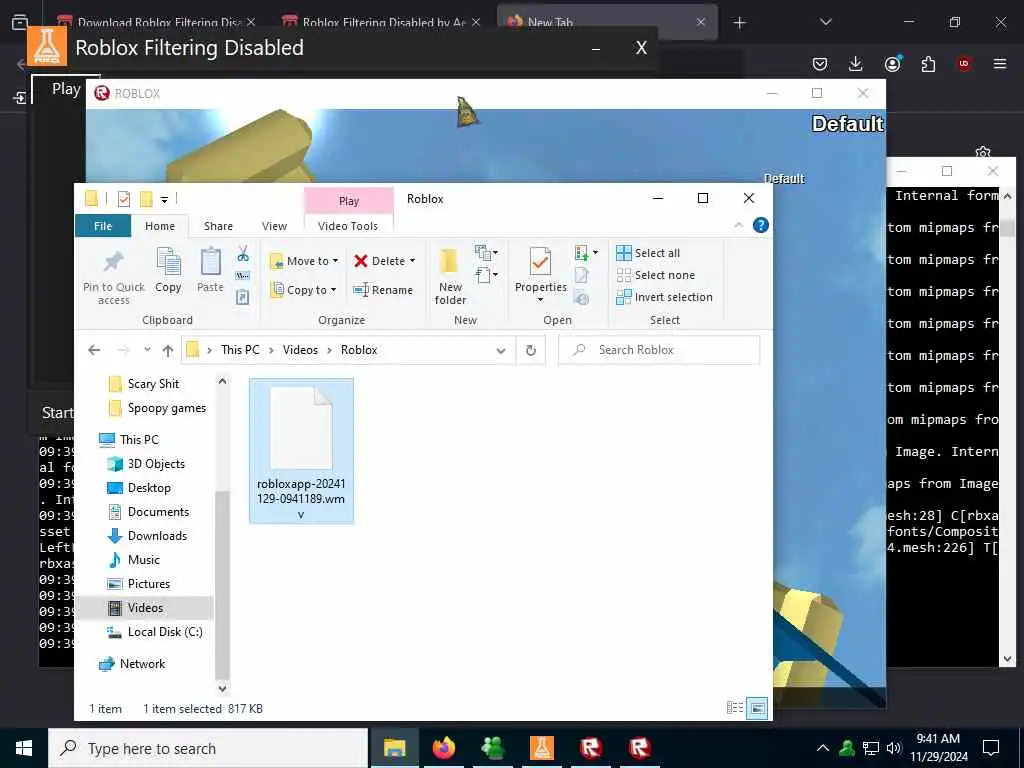This screenshot has width=1024, height=768.
Task: Click the Copy button in Clipboard group
Action: pyautogui.click(x=168, y=270)
